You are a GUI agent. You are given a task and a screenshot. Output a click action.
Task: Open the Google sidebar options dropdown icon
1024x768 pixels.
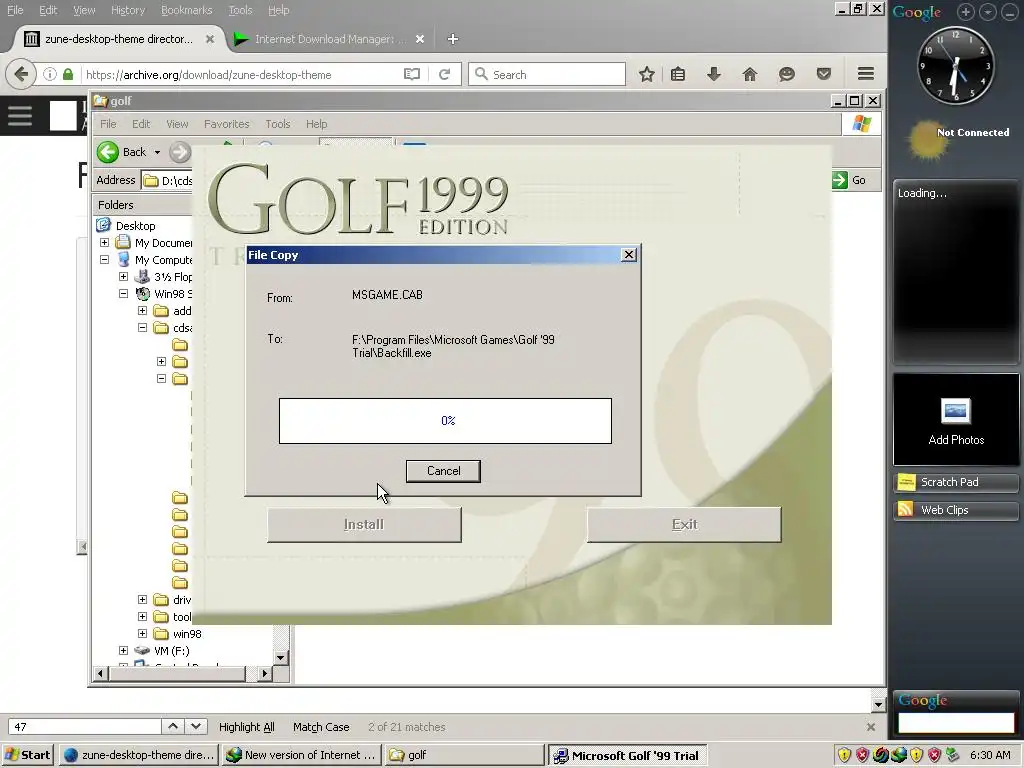(x=987, y=12)
